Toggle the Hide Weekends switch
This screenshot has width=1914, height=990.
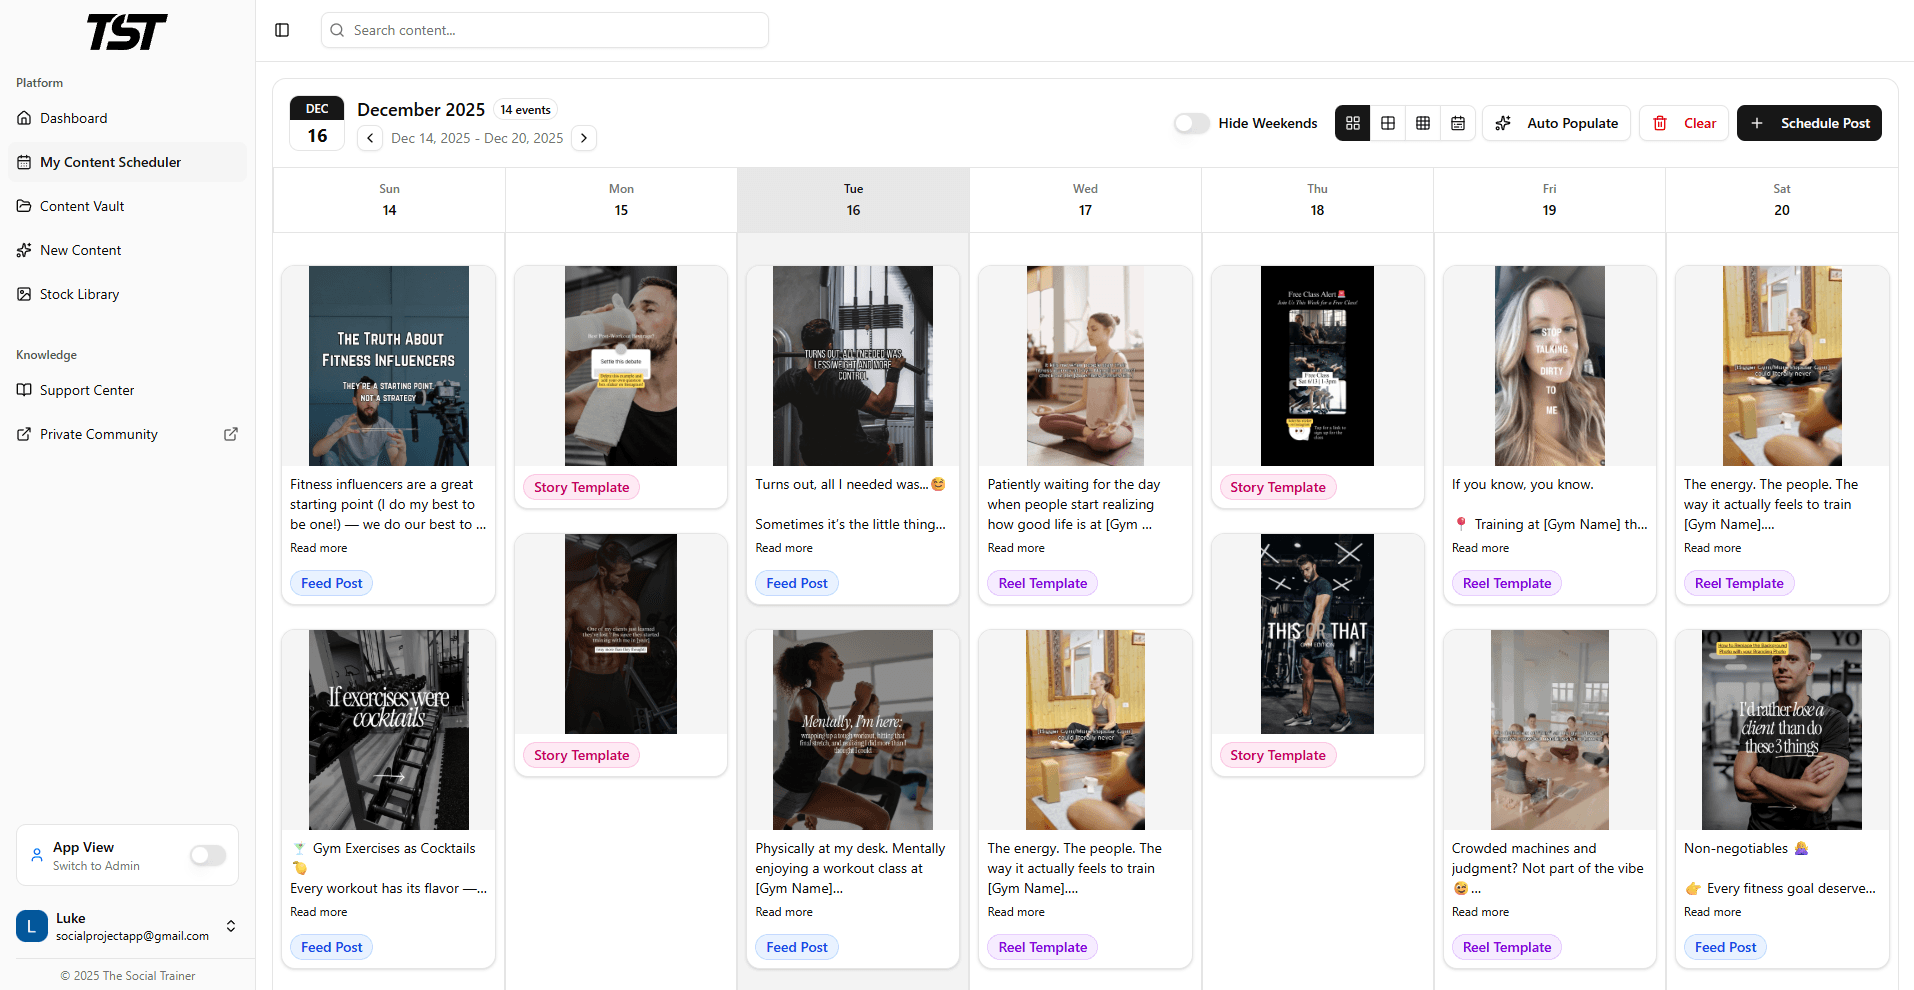click(x=1192, y=123)
